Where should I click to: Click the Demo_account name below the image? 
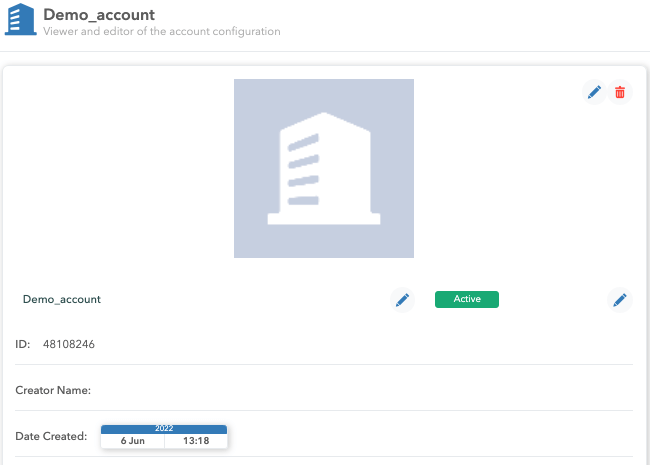coord(61,299)
